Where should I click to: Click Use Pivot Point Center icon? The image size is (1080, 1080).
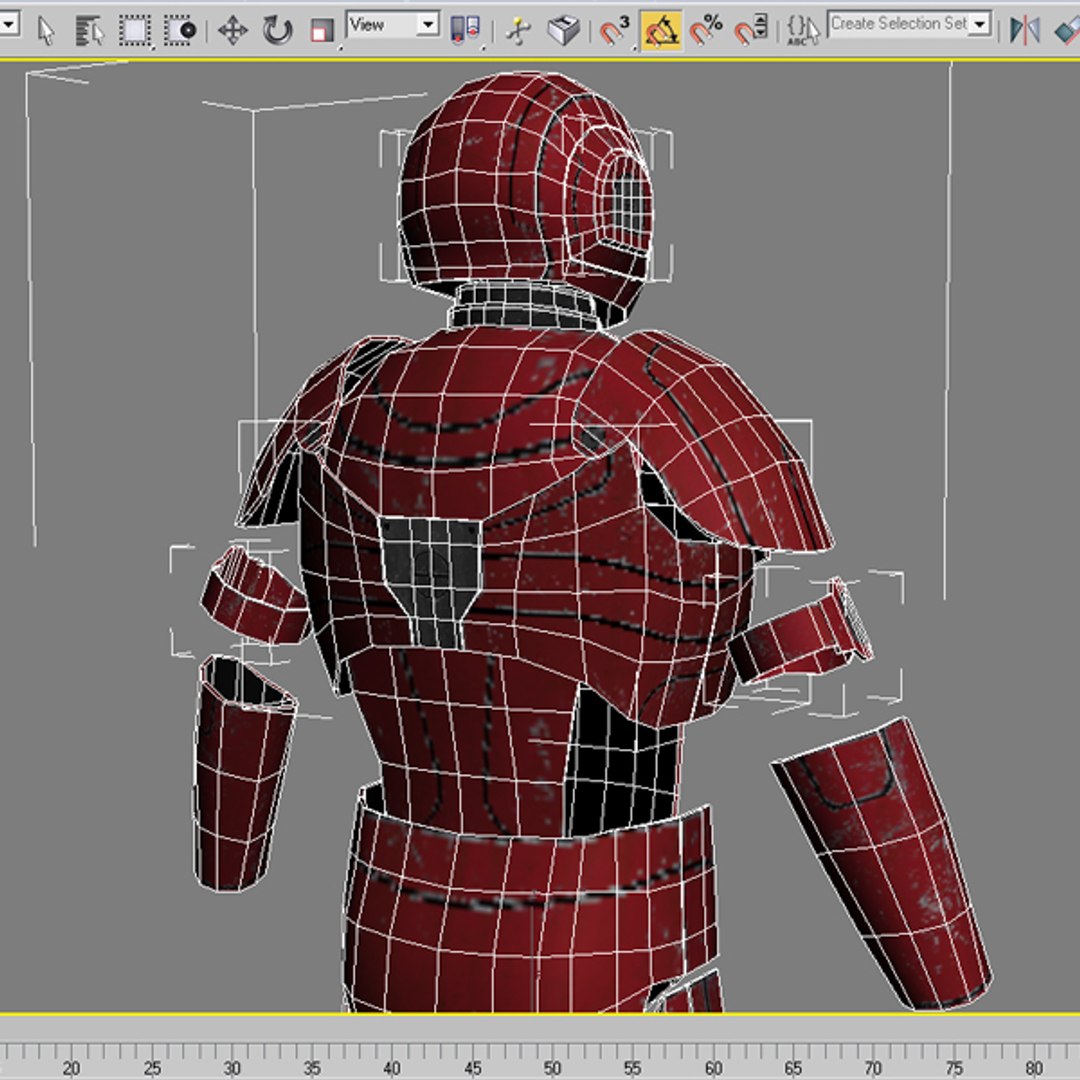pos(466,31)
